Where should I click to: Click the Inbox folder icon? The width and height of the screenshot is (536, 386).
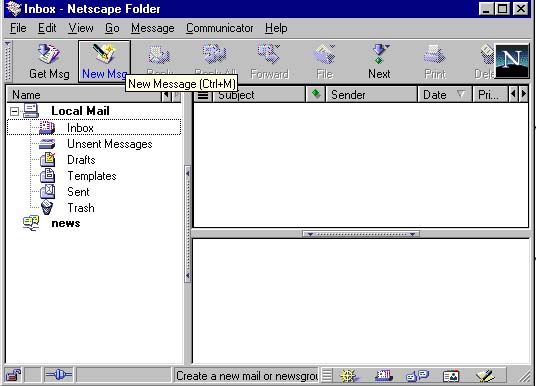tap(47, 128)
